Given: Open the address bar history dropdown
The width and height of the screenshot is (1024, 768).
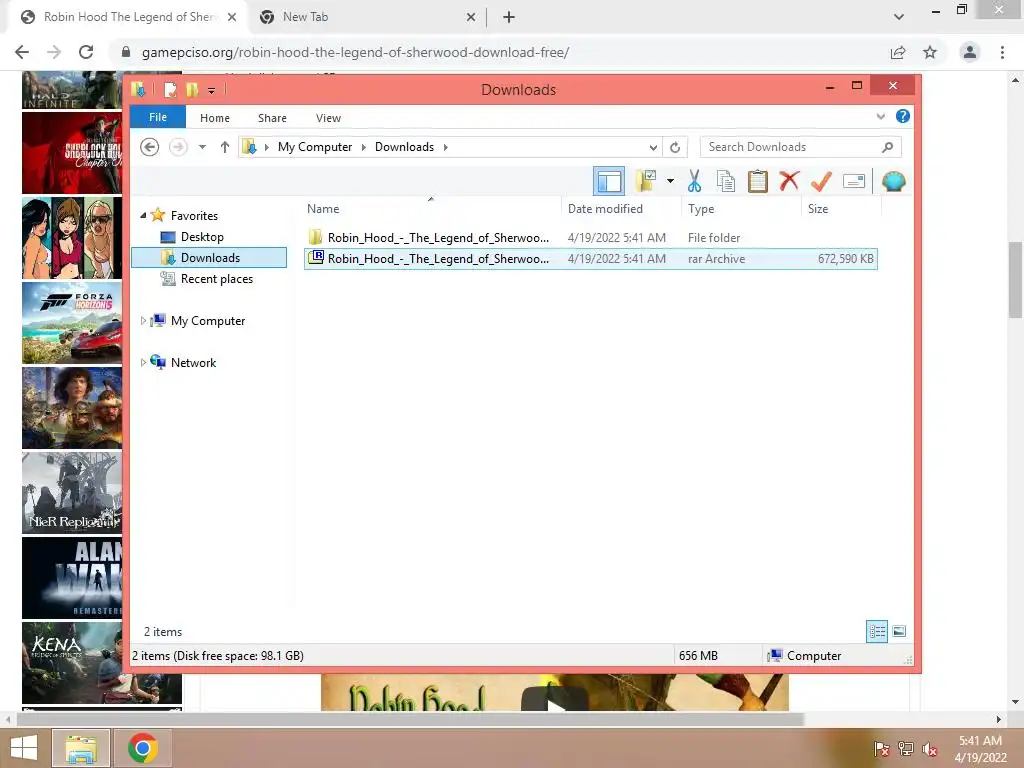Looking at the screenshot, I should coord(652,148).
